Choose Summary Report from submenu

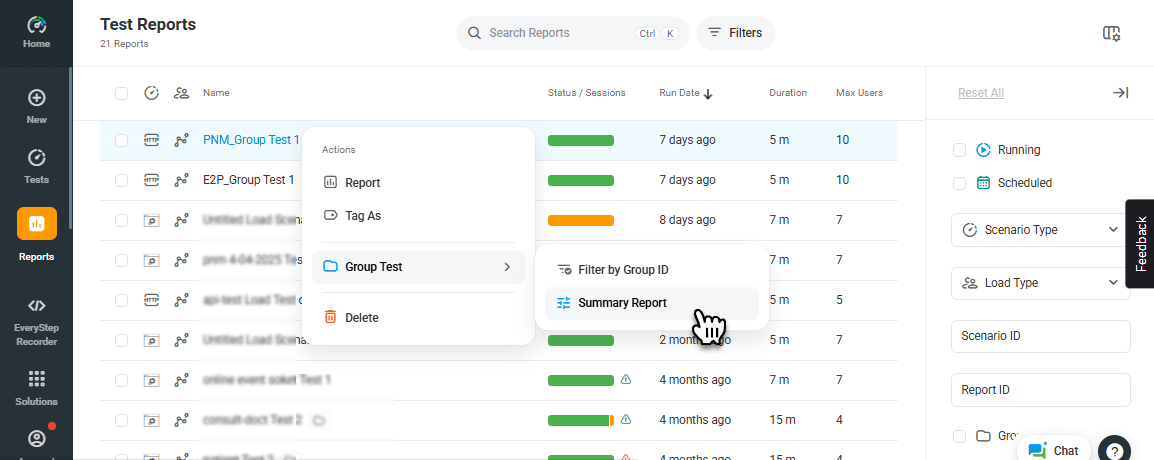pyautogui.click(x=622, y=303)
